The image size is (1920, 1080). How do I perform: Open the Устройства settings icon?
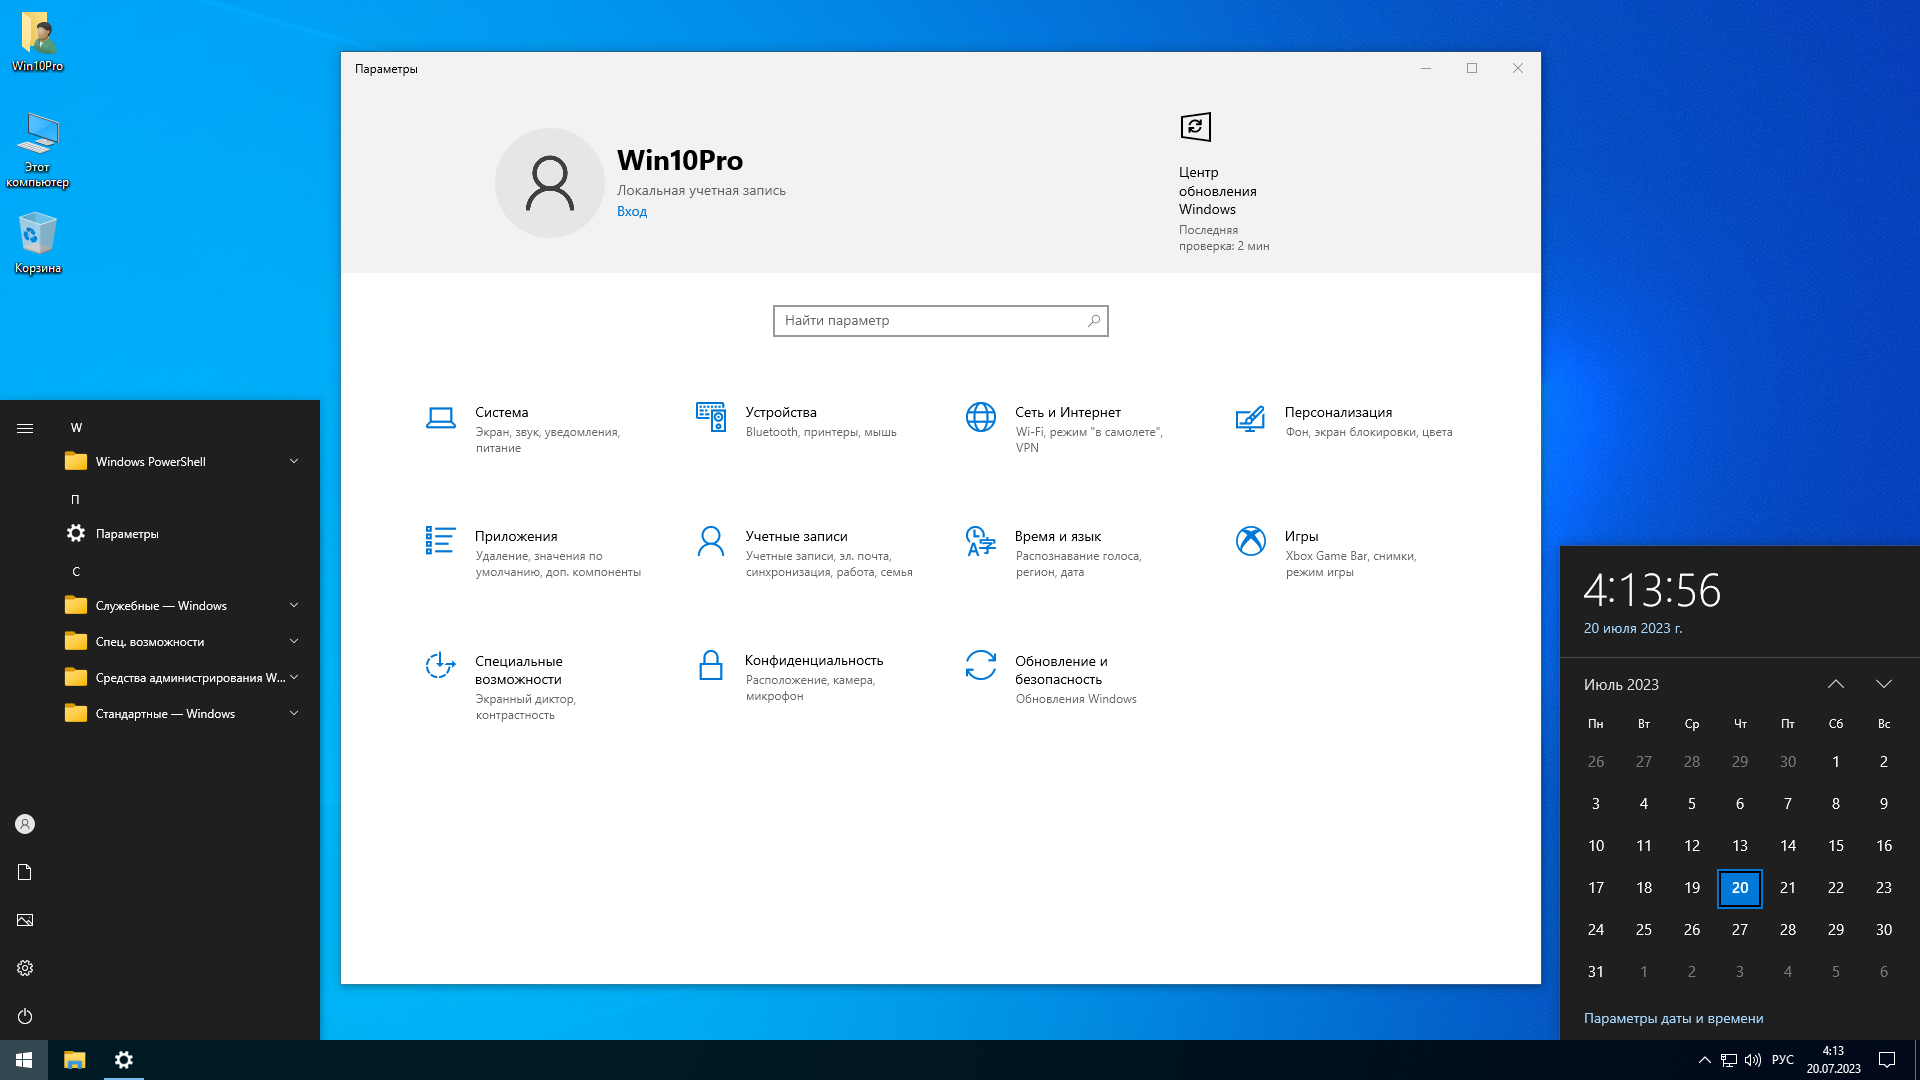pos(711,417)
